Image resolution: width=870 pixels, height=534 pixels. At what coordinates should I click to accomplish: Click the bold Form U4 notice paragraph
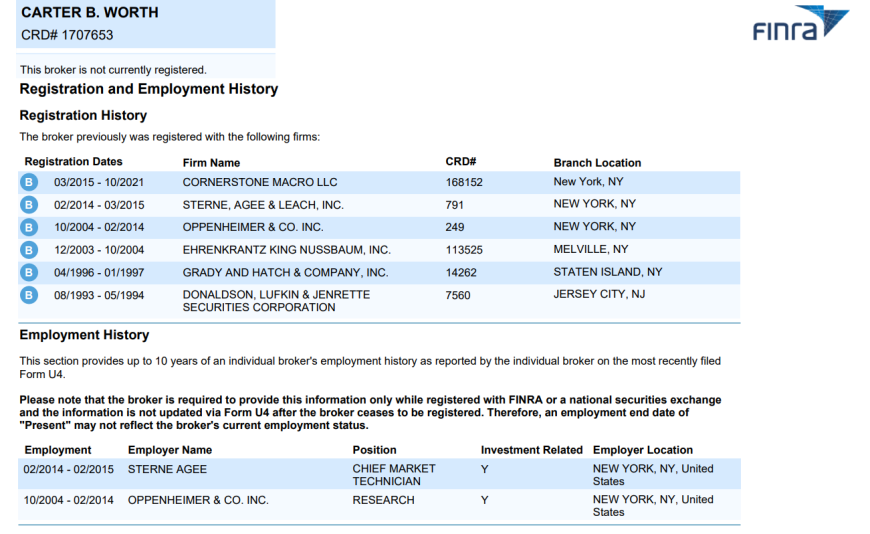370,412
